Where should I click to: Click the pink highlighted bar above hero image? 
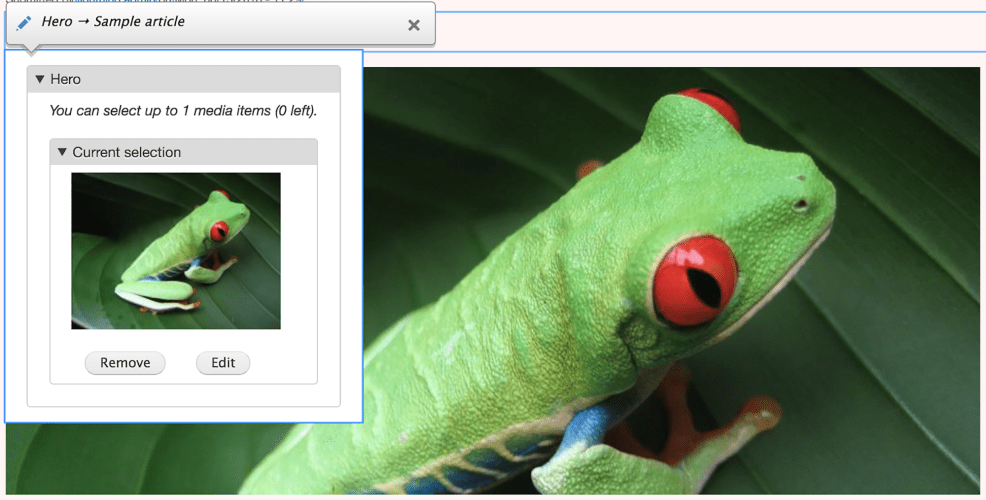click(x=700, y=32)
